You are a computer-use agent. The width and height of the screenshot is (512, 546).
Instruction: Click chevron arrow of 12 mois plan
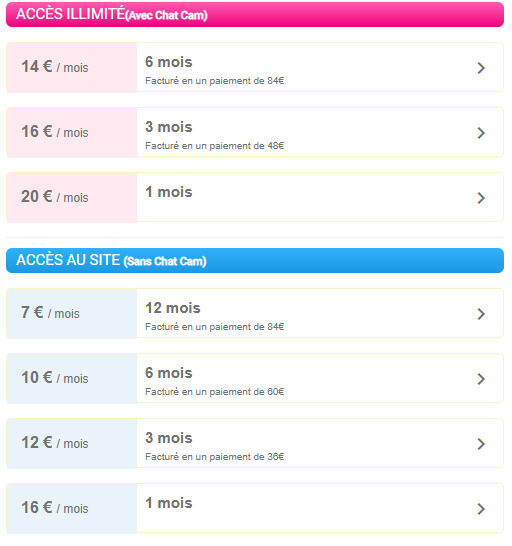point(481,314)
